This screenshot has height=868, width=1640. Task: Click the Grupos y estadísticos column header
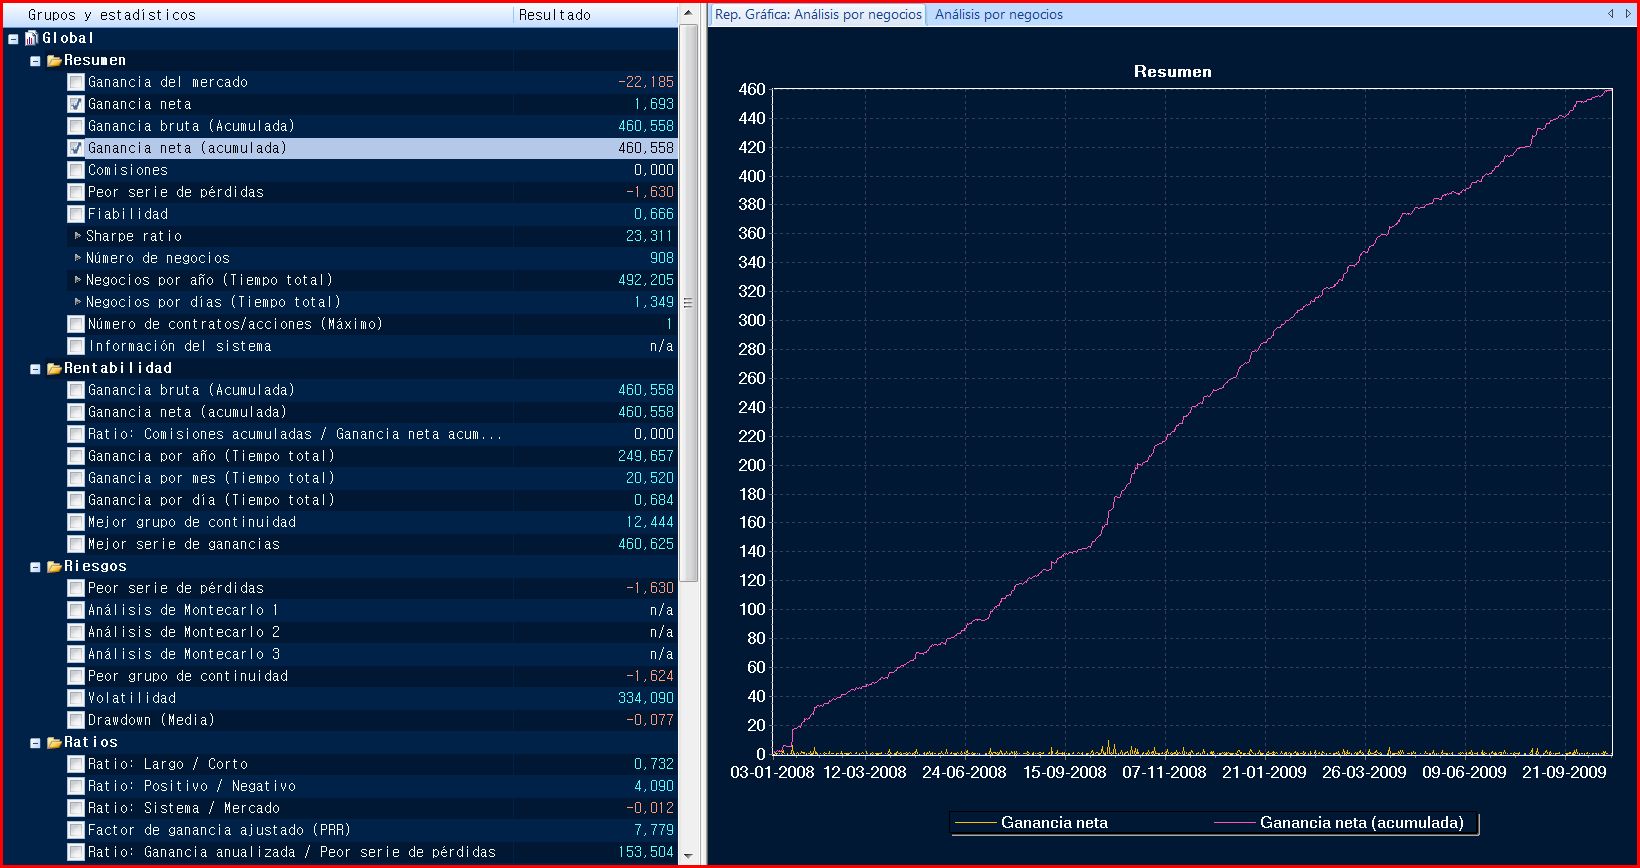tap(260, 15)
